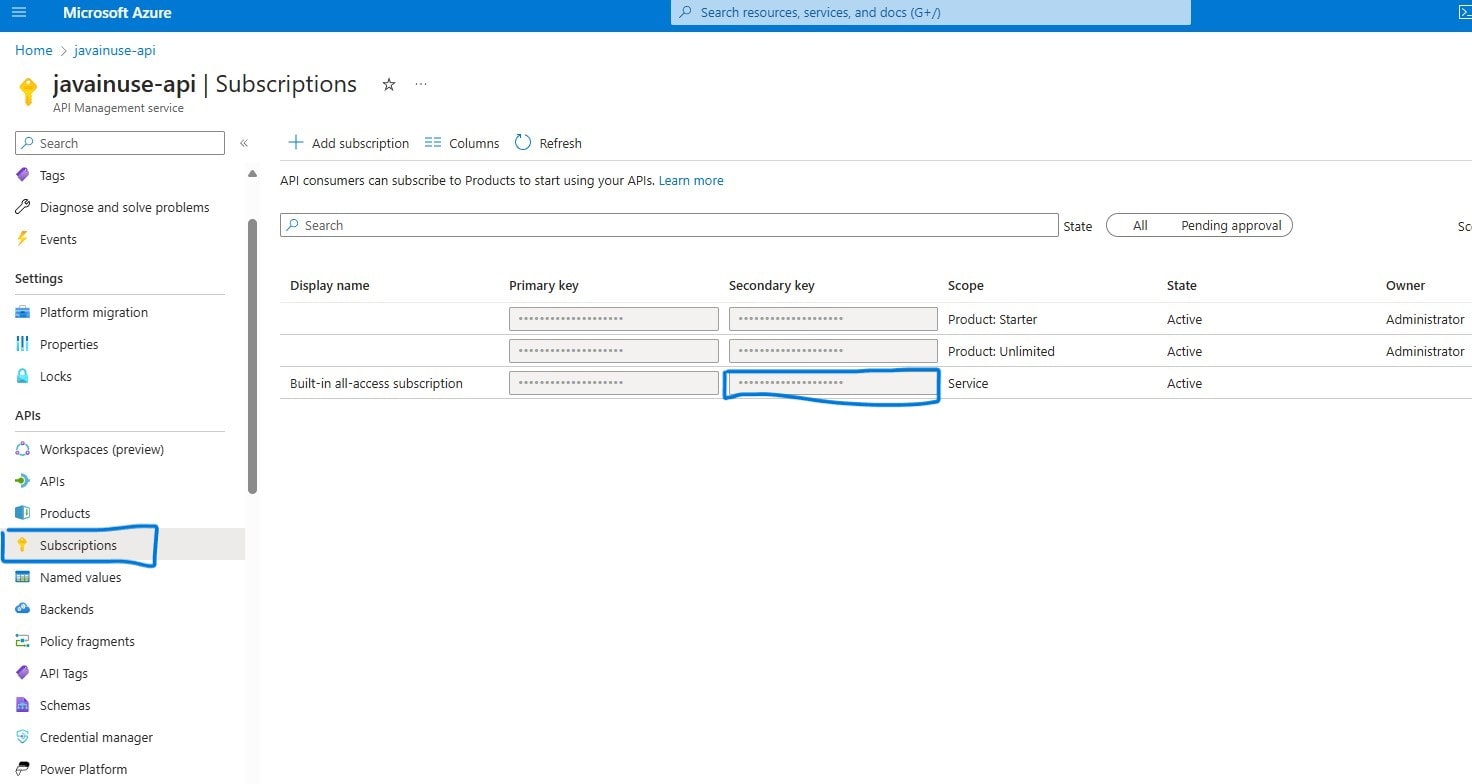
Task: Select the All state filter
Action: [x=1139, y=226]
